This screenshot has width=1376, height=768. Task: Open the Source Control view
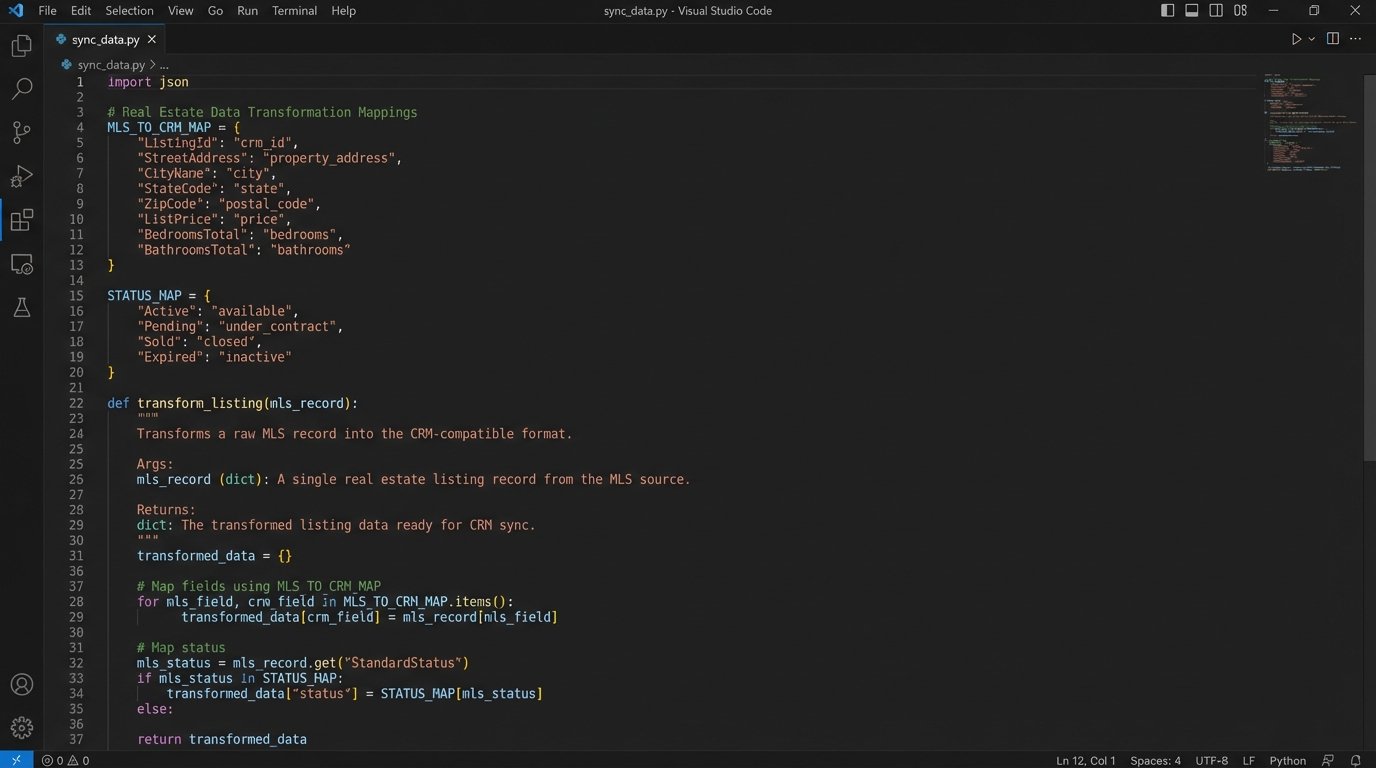tap(21, 132)
